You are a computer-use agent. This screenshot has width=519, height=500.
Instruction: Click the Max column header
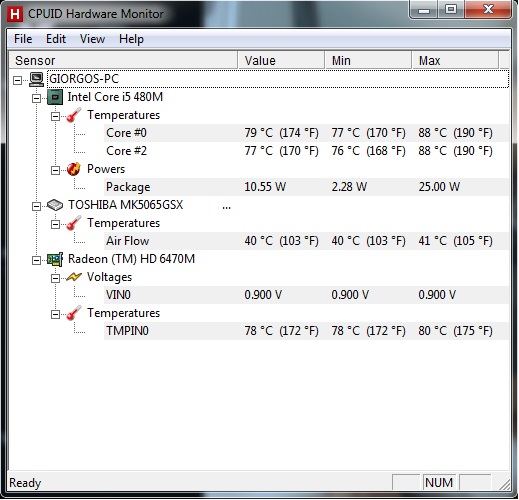click(455, 60)
